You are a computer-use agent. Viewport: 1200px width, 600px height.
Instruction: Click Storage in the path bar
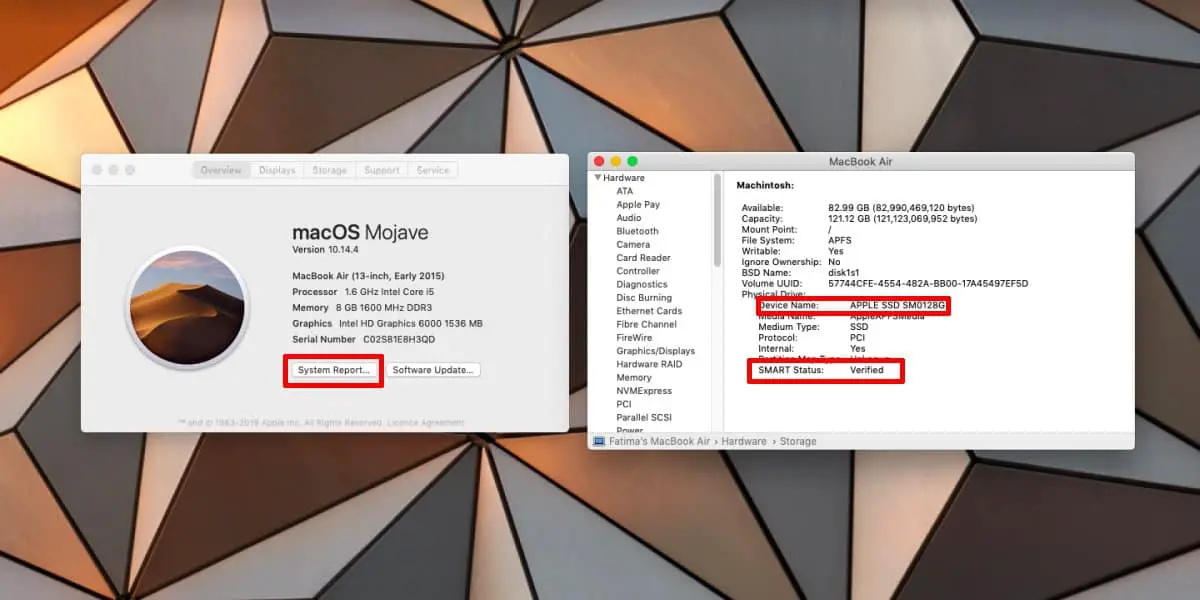[x=798, y=441]
